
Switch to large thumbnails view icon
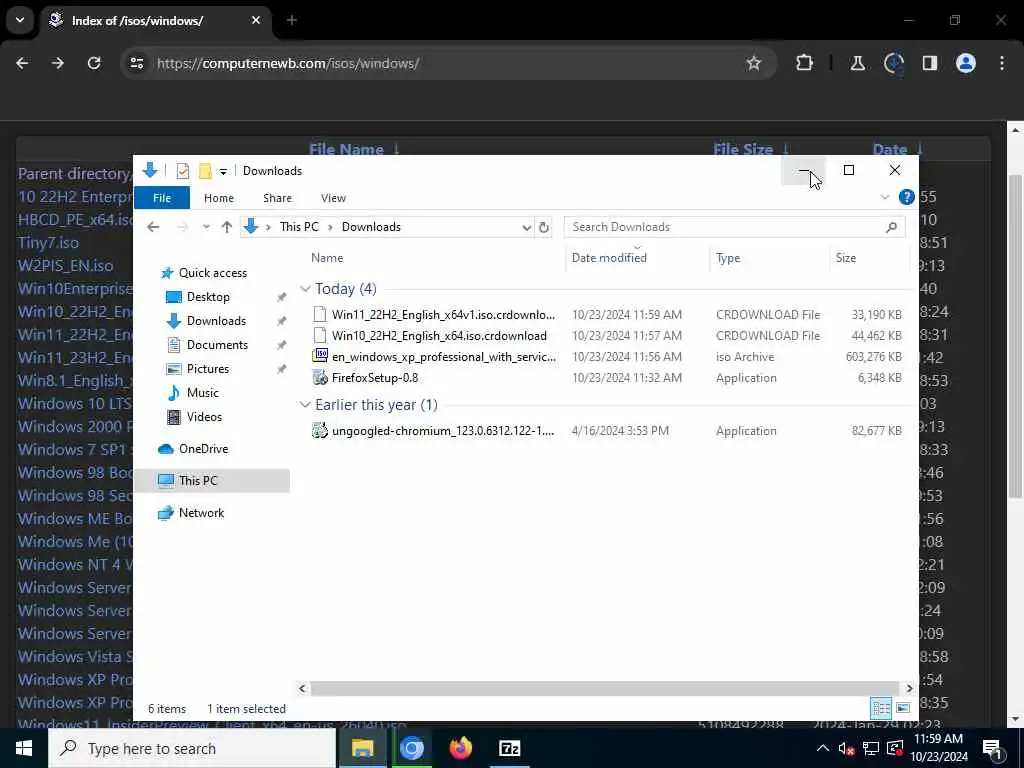click(903, 708)
